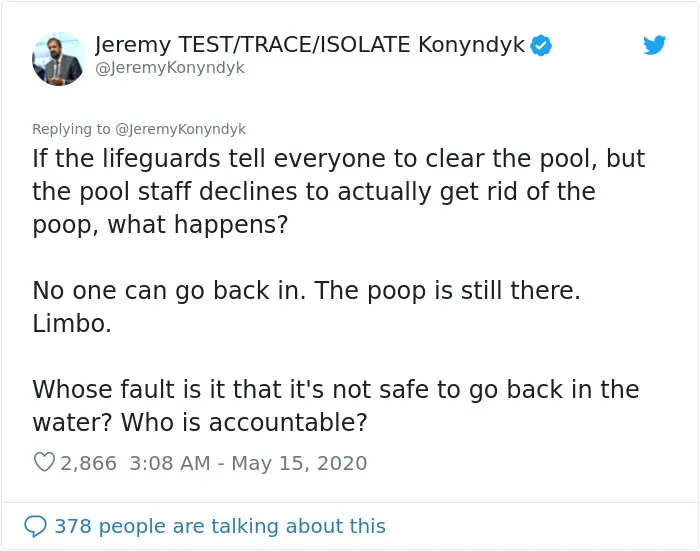Click the 2,866 likes count
Screen dimensions: 700x551
pyautogui.click(x=88, y=463)
